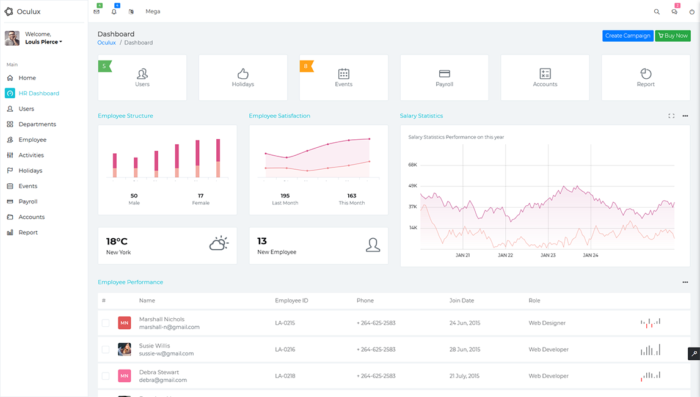This screenshot has width=700, height=397.
Task: Click the Accounts icon in the sidebar
Action: pyautogui.click(x=10, y=217)
